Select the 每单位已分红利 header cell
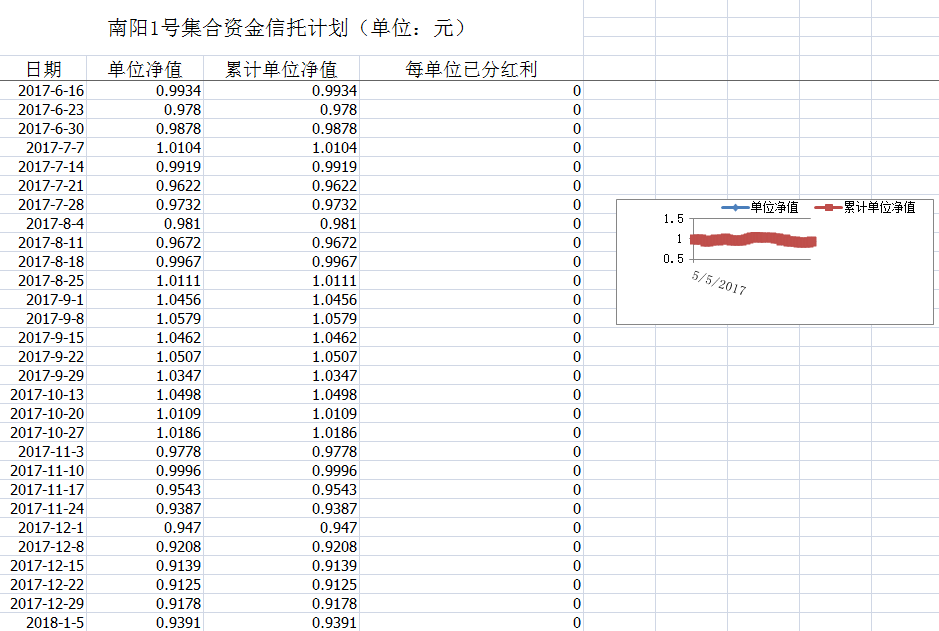Image resolution: width=939 pixels, height=631 pixels. 471,69
